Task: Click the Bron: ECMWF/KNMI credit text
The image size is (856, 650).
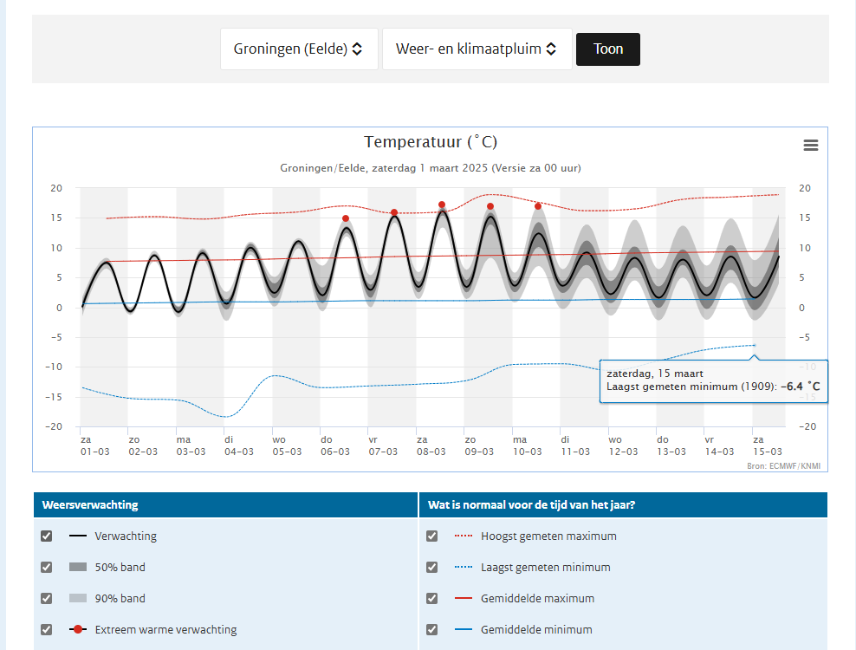Action: coord(784,466)
